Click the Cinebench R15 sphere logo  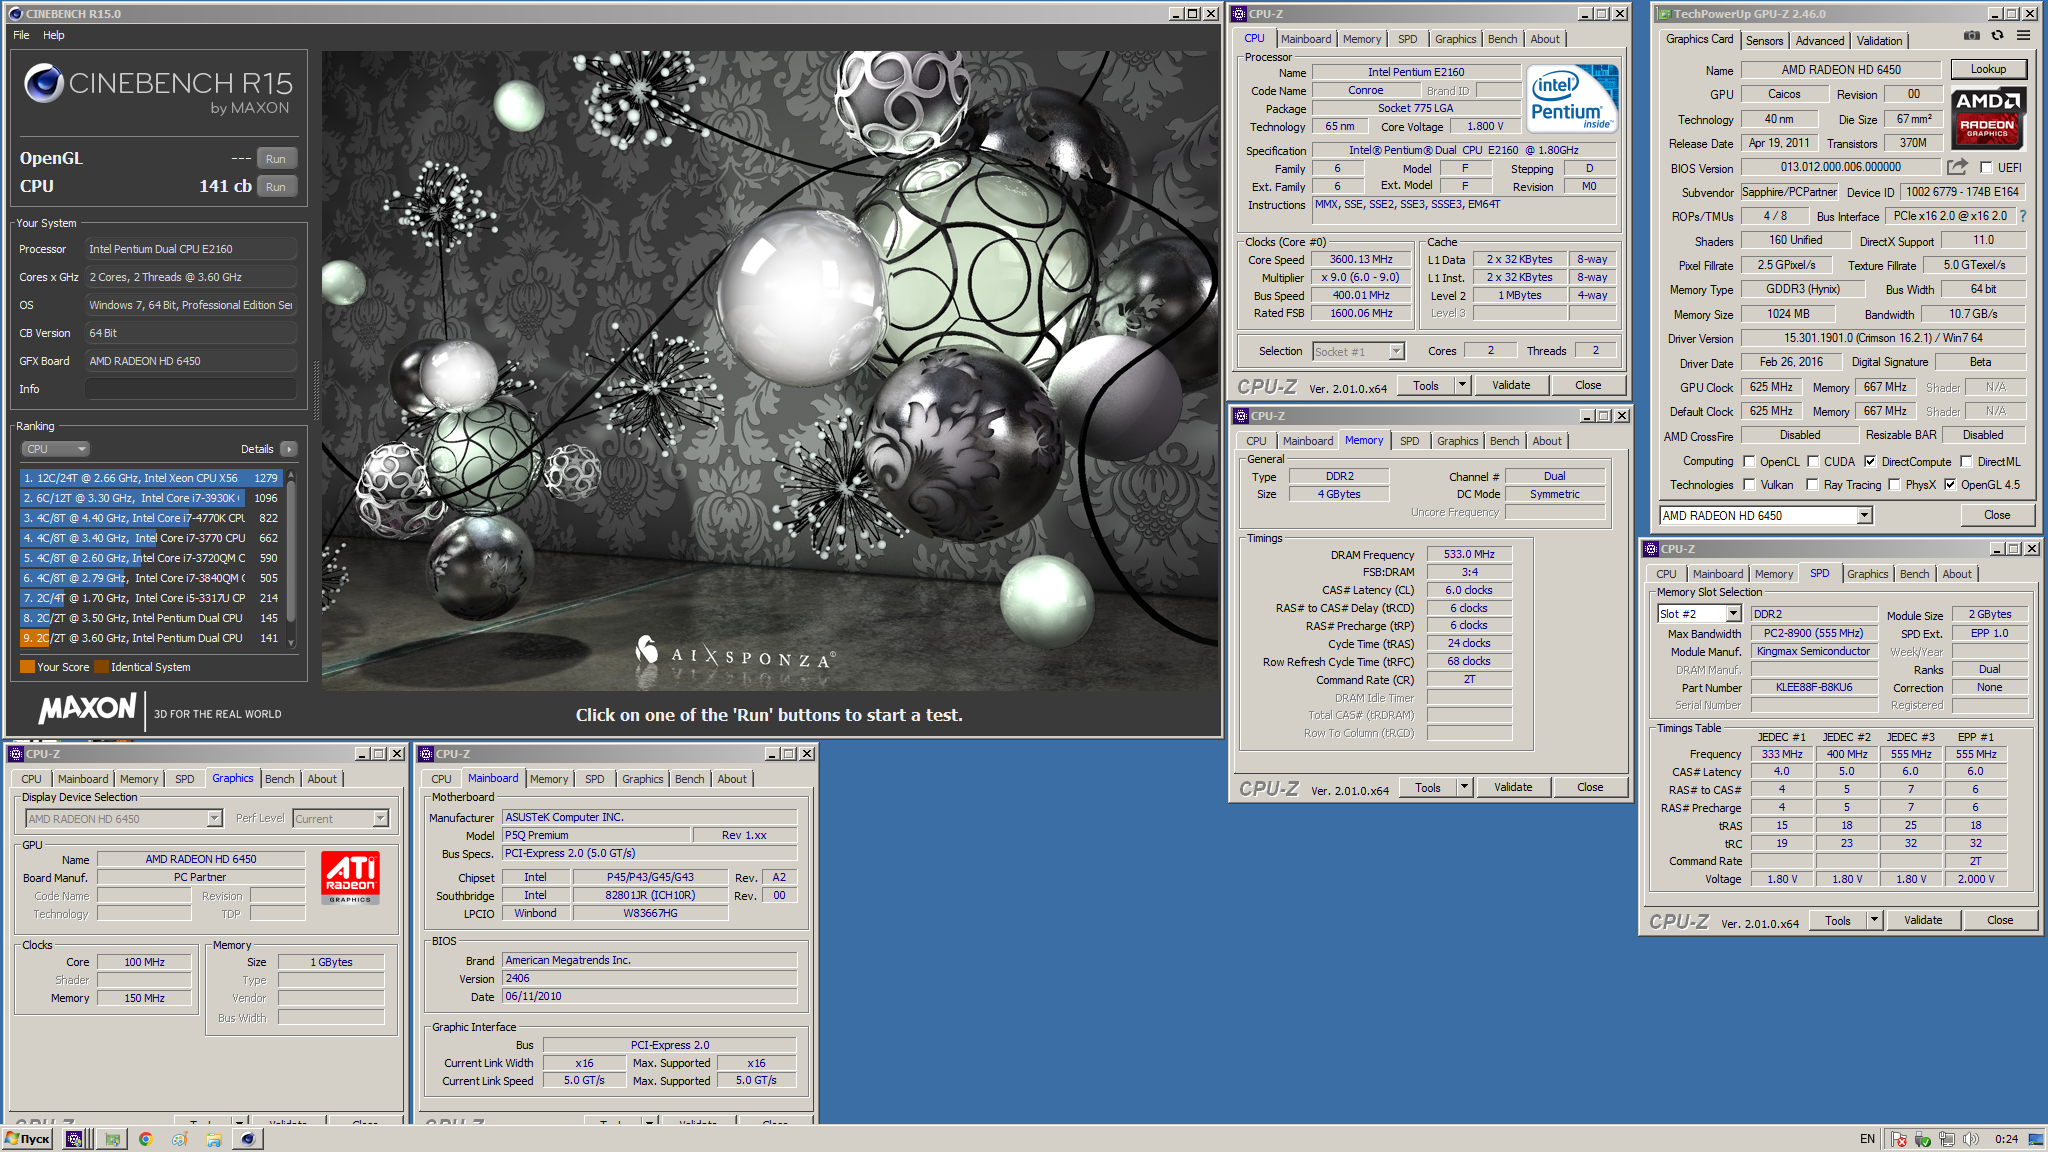pos(44,83)
